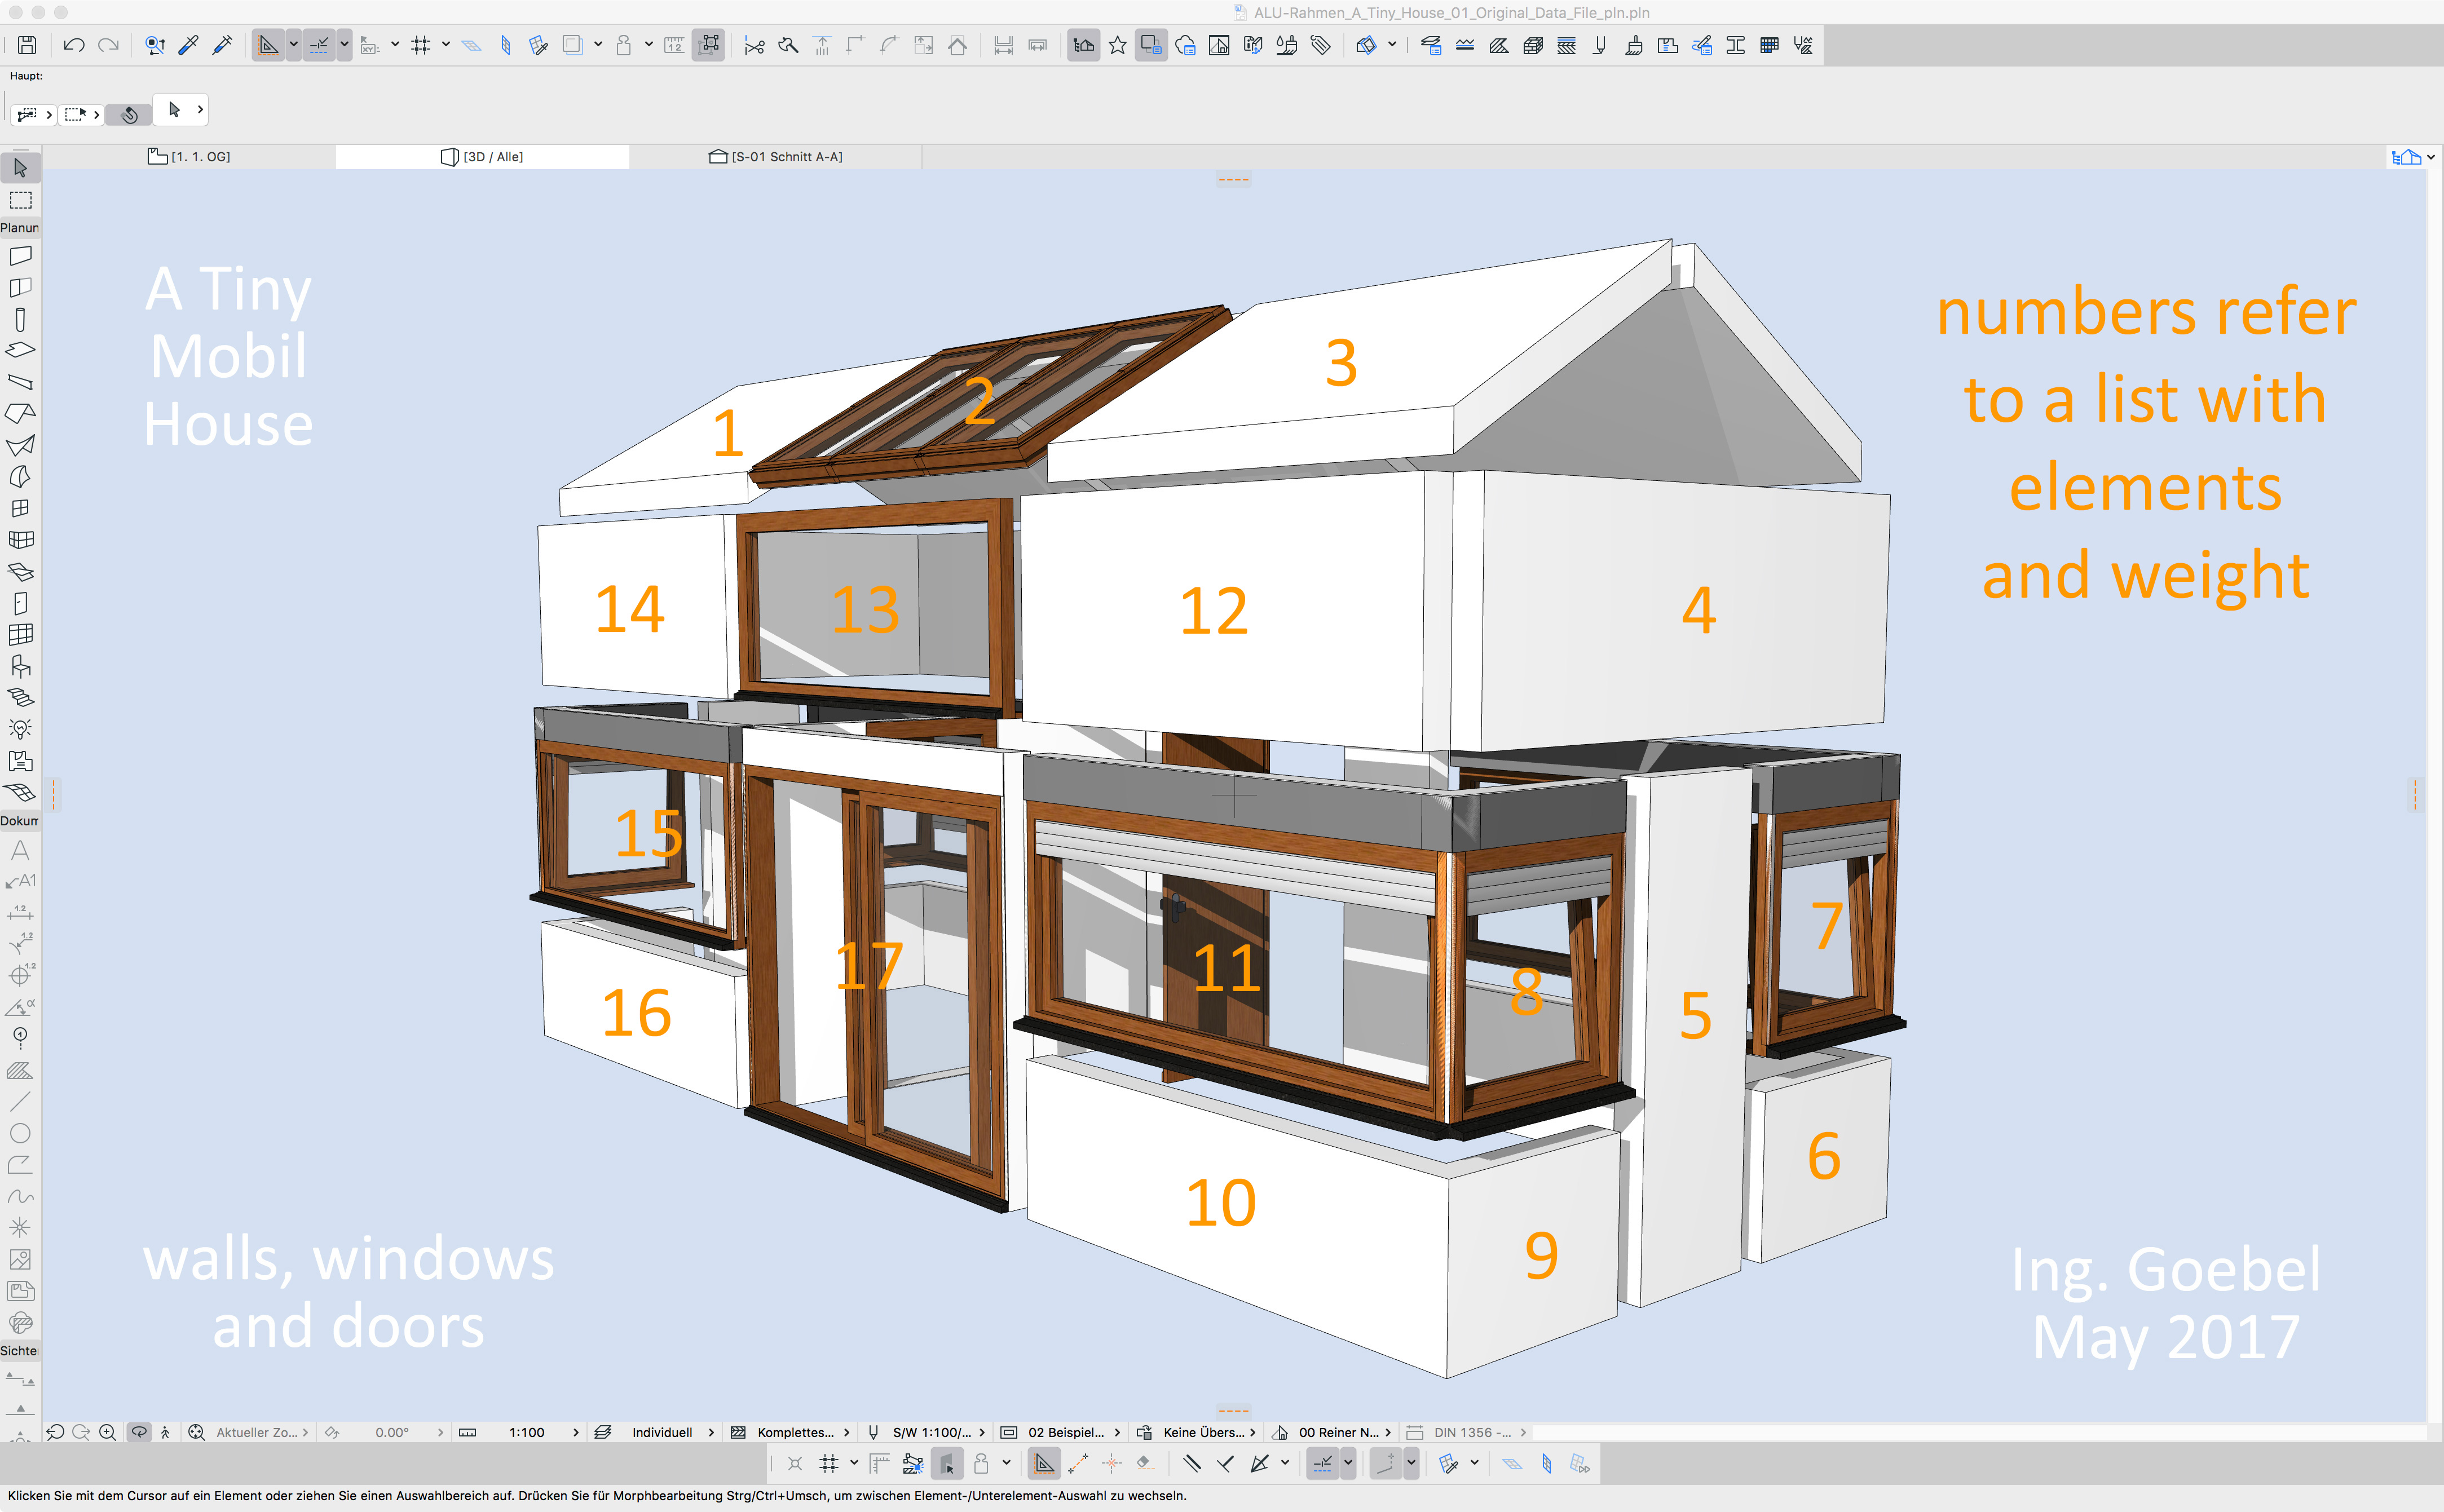Viewport: 2444px width, 1512px height.
Task: Click the scissors split tool icon
Action: coord(754,45)
